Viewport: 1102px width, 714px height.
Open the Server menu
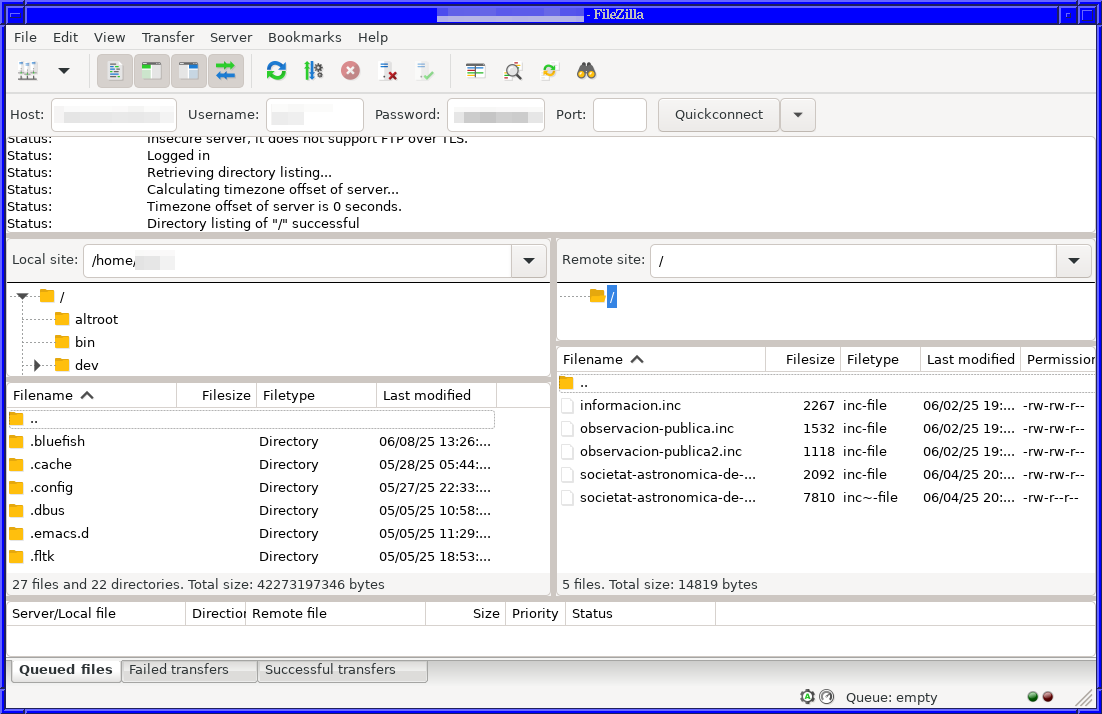coord(231,37)
